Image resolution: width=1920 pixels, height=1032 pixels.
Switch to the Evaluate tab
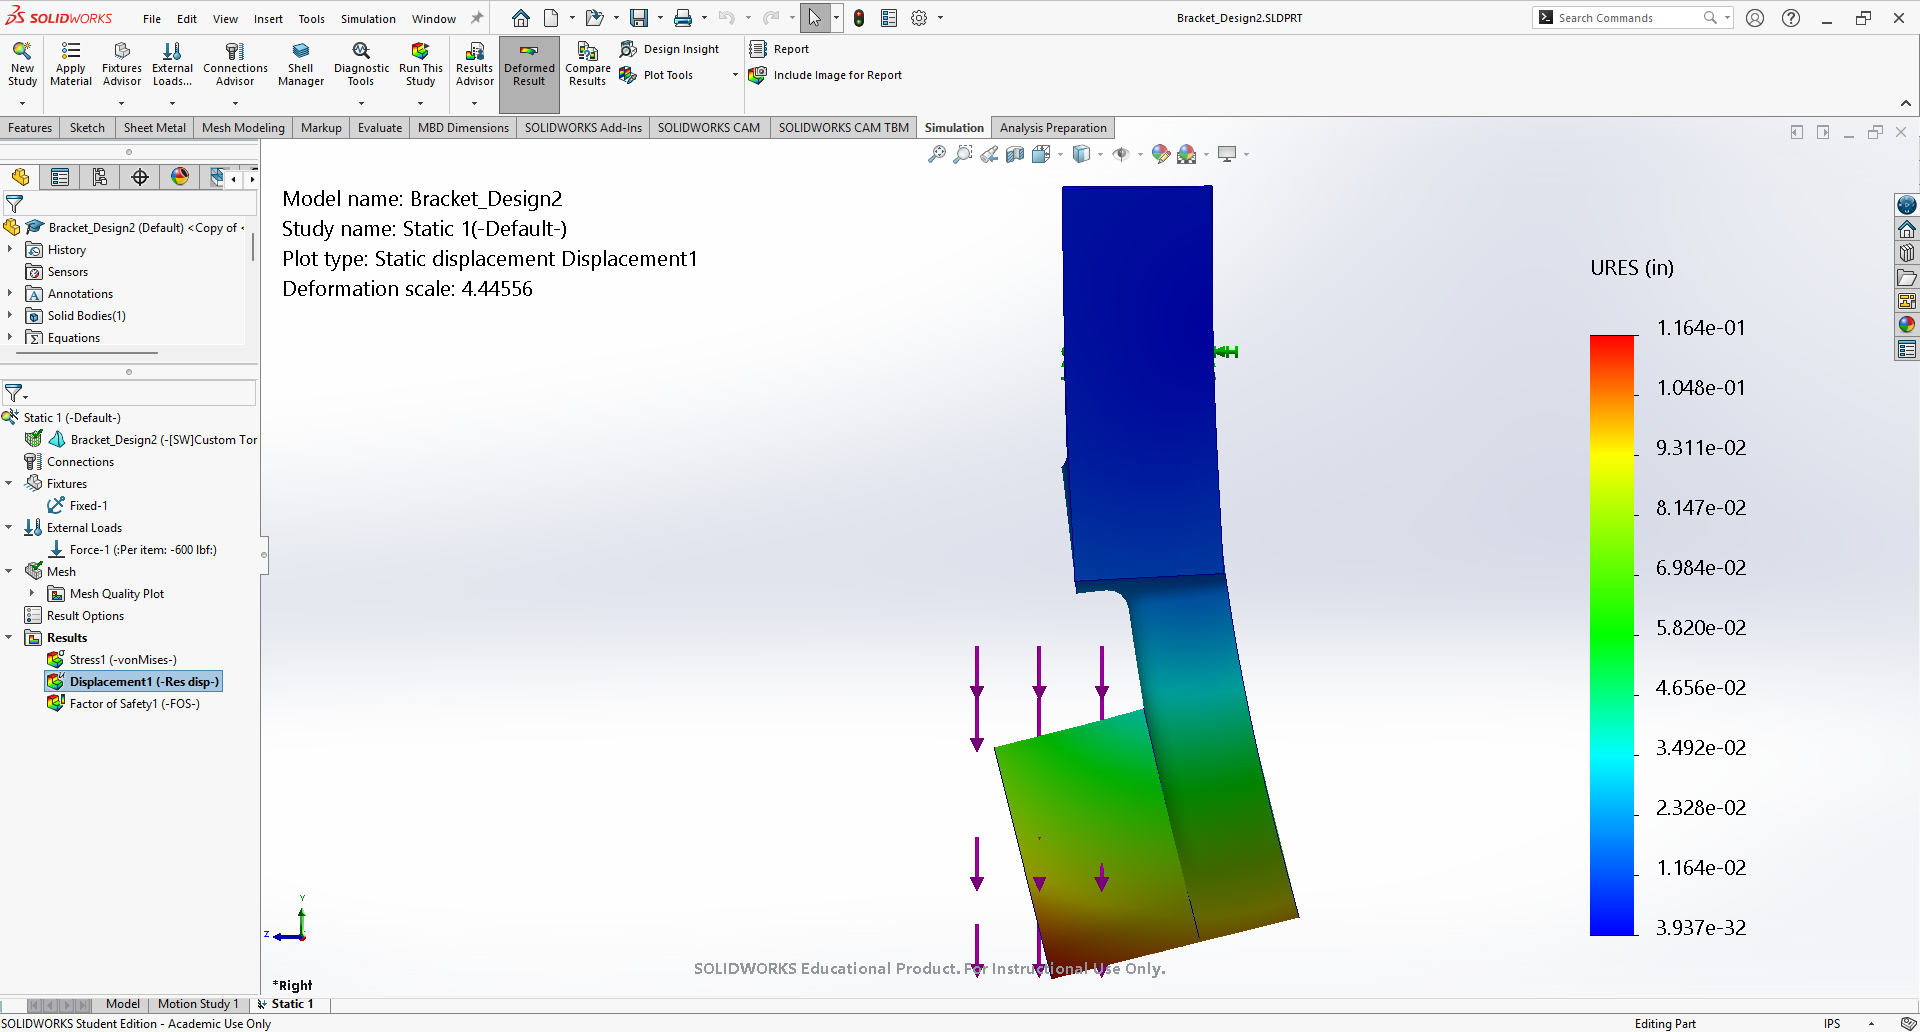(x=380, y=128)
